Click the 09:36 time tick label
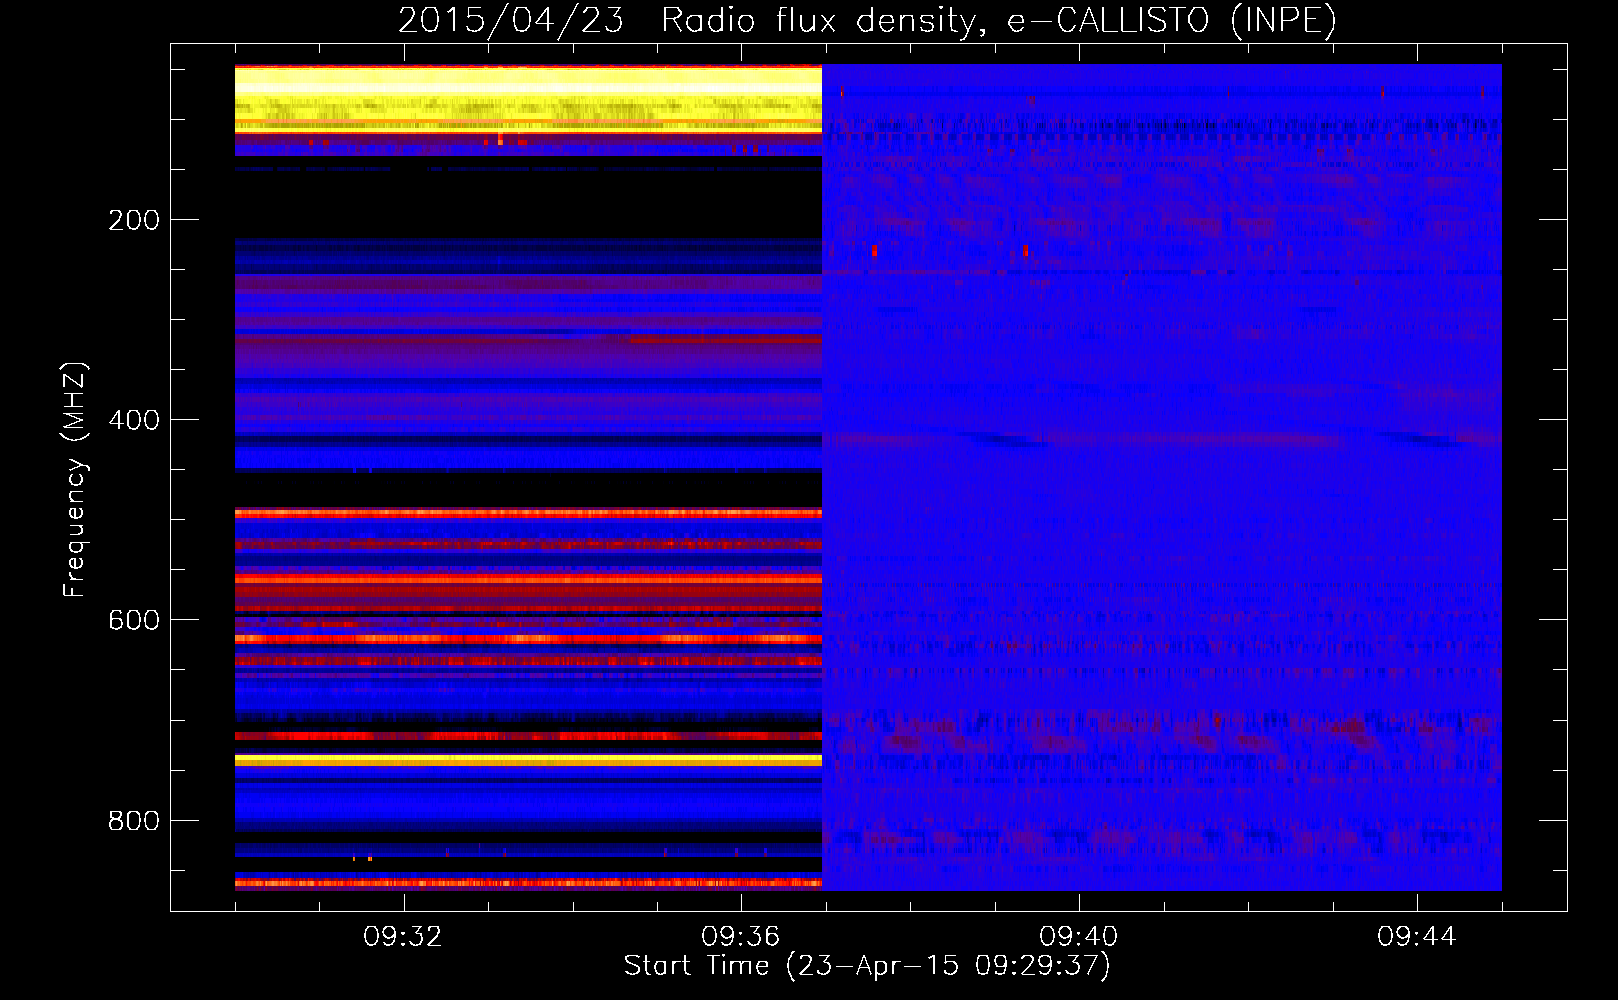 (x=741, y=937)
